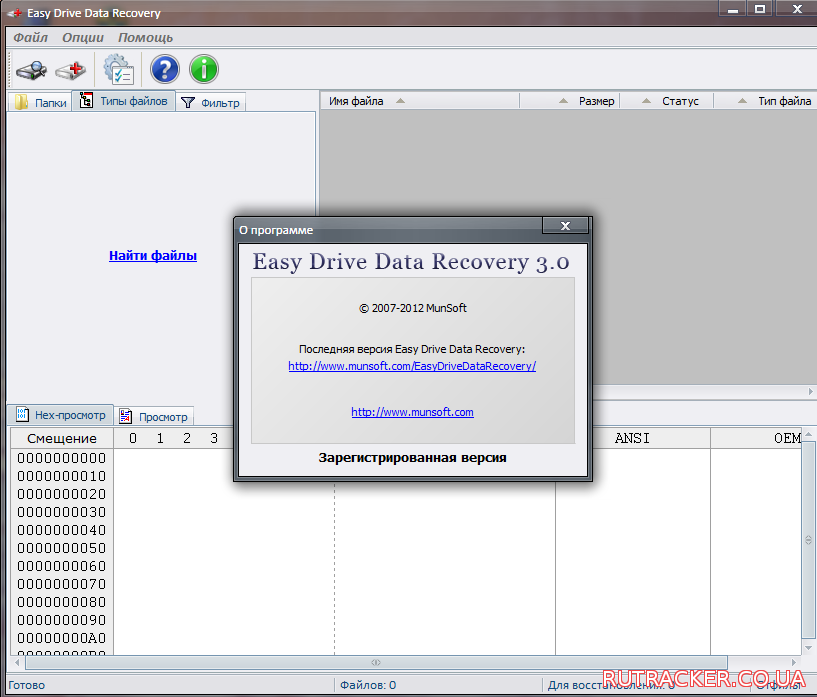The width and height of the screenshot is (817, 697).
Task: Open the Помощь menu
Action: pos(145,38)
